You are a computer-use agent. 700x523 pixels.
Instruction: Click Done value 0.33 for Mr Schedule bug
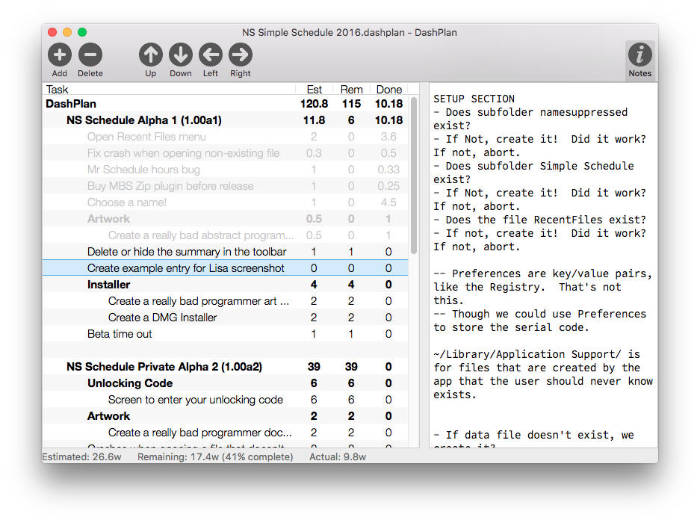point(389,170)
